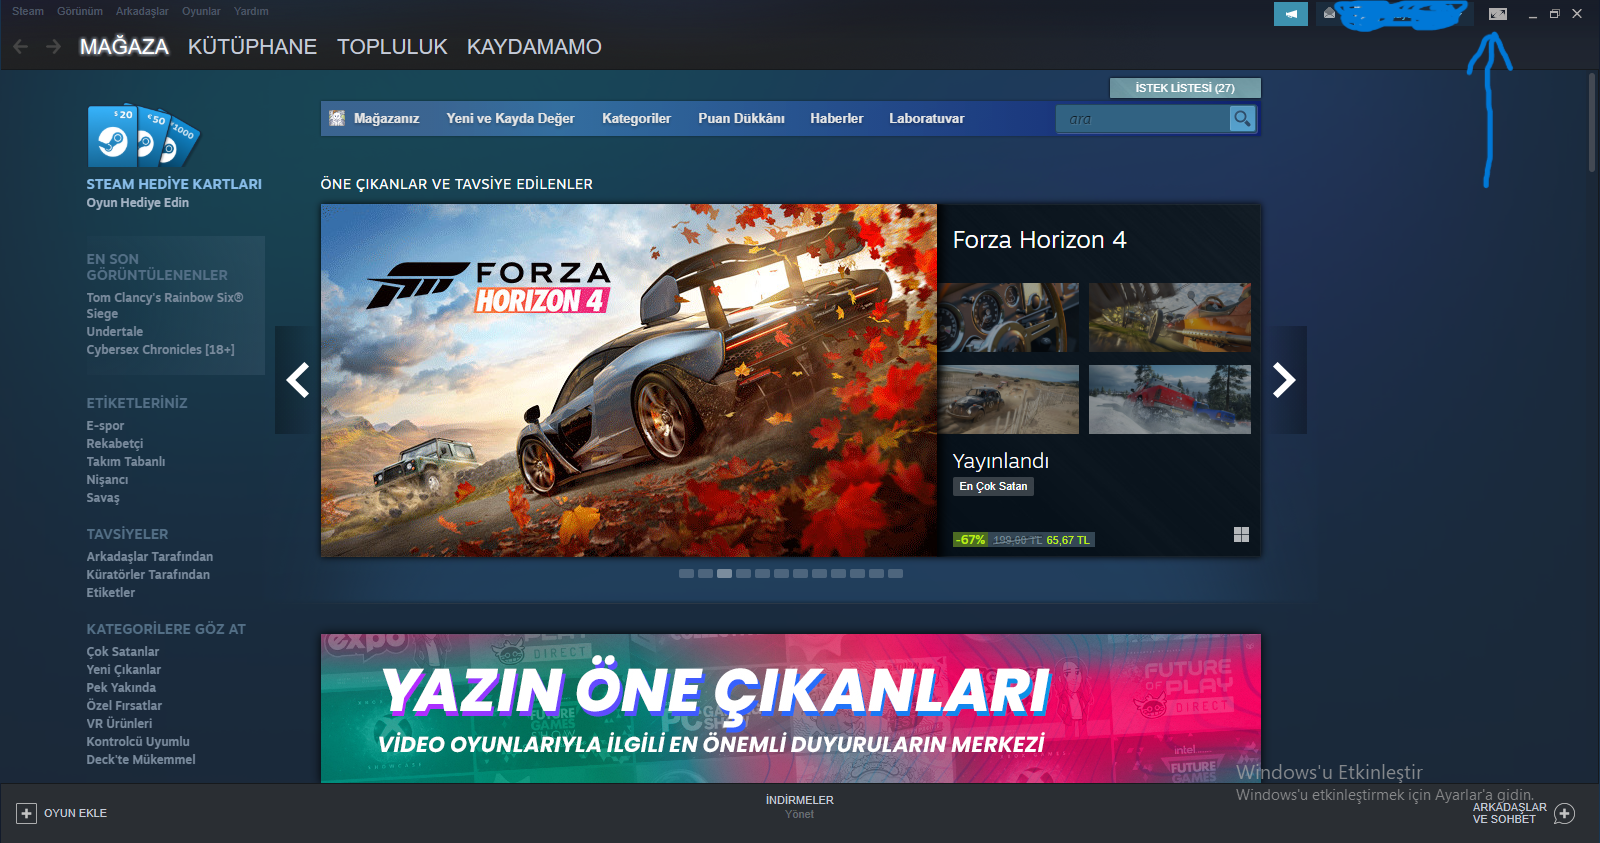Click the plus icon beside OYUN EKLE
Viewport: 1600px width, 843px height.
pyautogui.click(x=26, y=813)
